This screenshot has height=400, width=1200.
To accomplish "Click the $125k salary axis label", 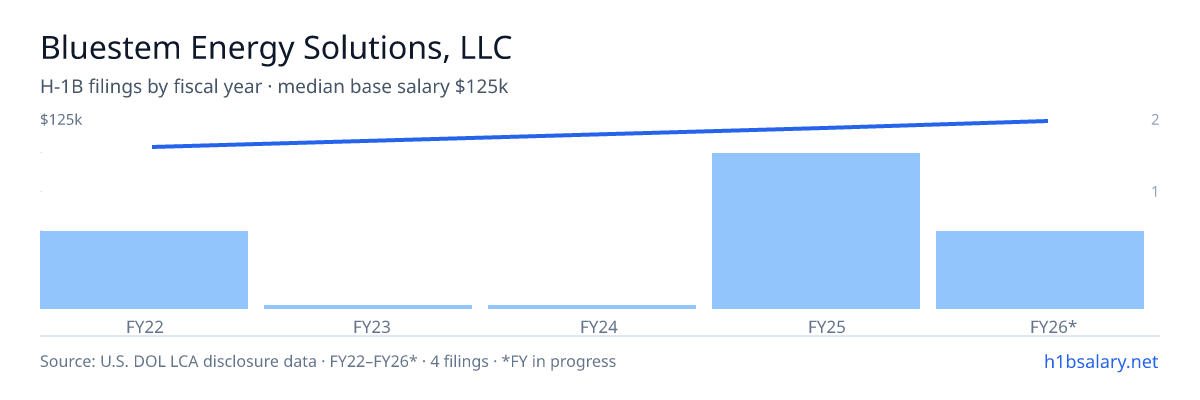I will click(x=61, y=120).
